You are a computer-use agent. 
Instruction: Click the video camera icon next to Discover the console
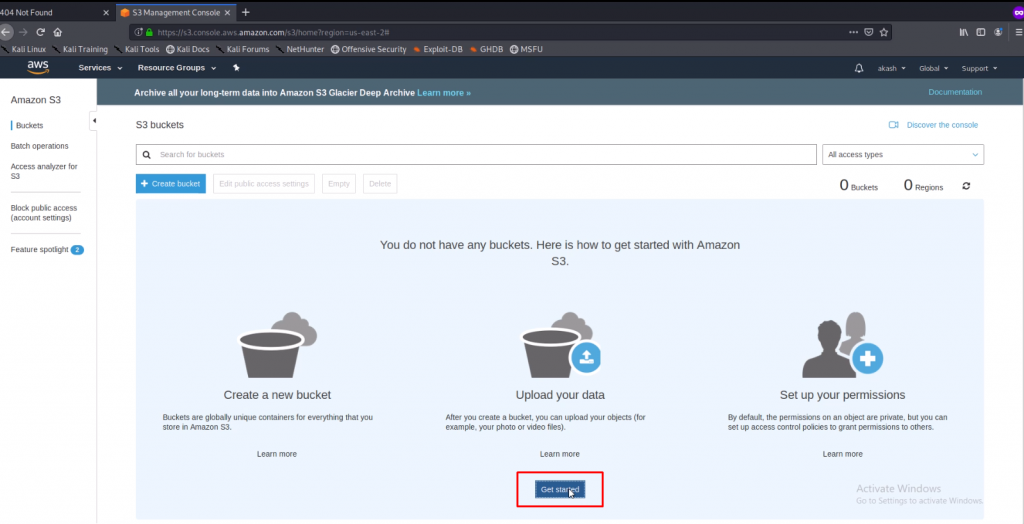(x=893, y=125)
